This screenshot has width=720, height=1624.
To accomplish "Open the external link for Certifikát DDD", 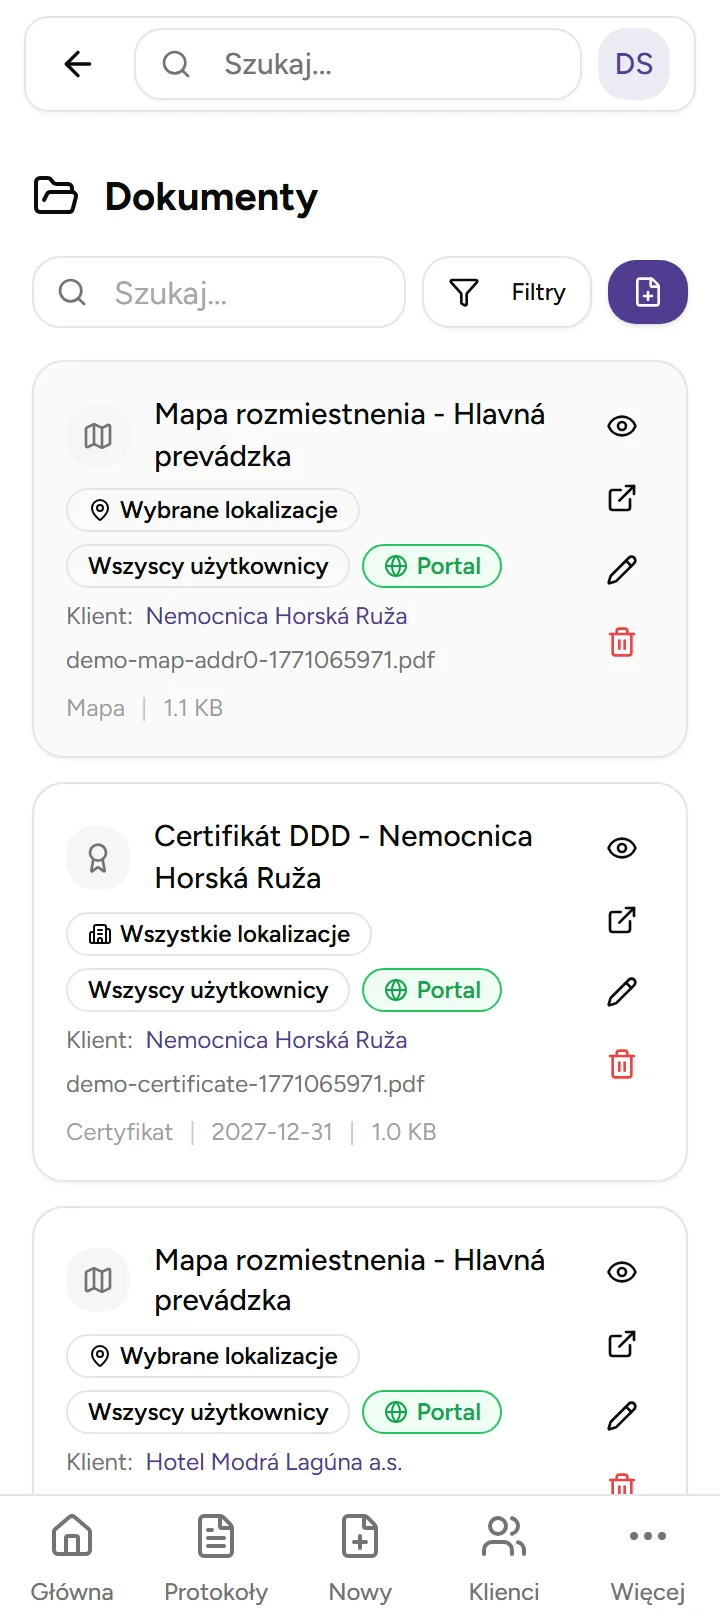I will (x=621, y=919).
